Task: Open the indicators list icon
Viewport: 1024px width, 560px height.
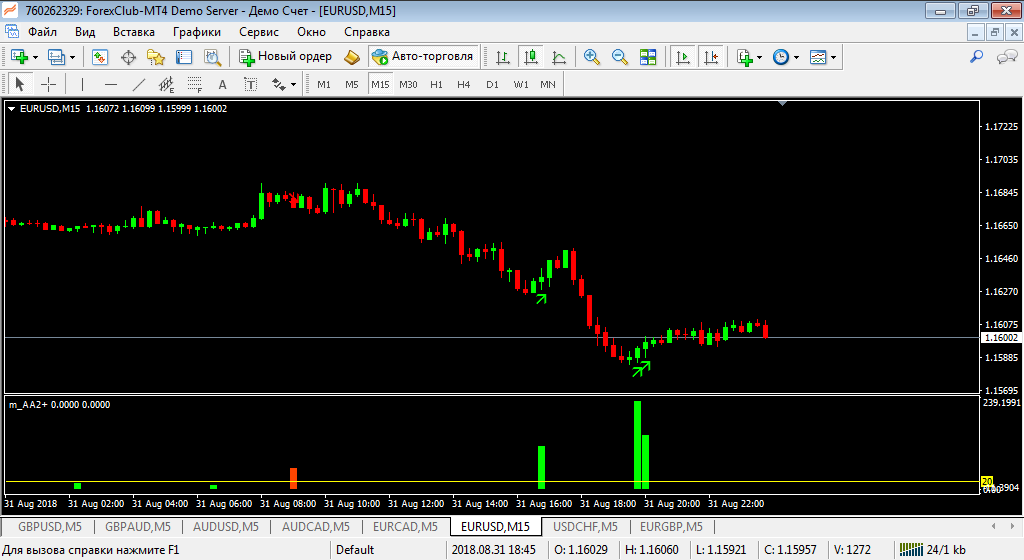Action: point(744,57)
